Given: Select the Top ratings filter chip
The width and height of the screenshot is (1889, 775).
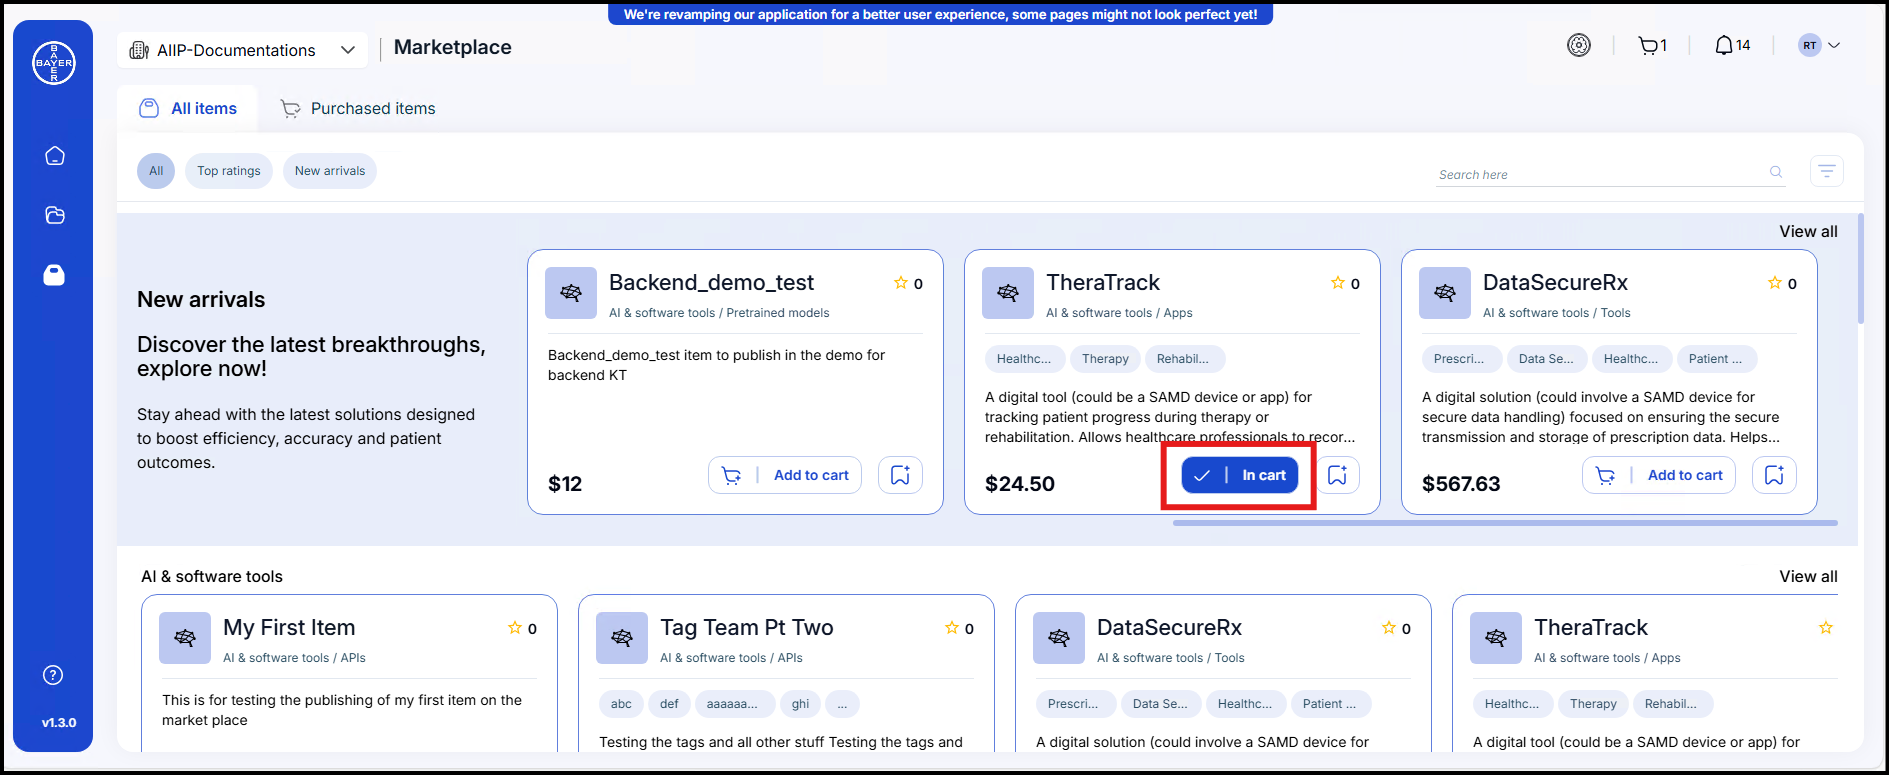Looking at the screenshot, I should (229, 171).
